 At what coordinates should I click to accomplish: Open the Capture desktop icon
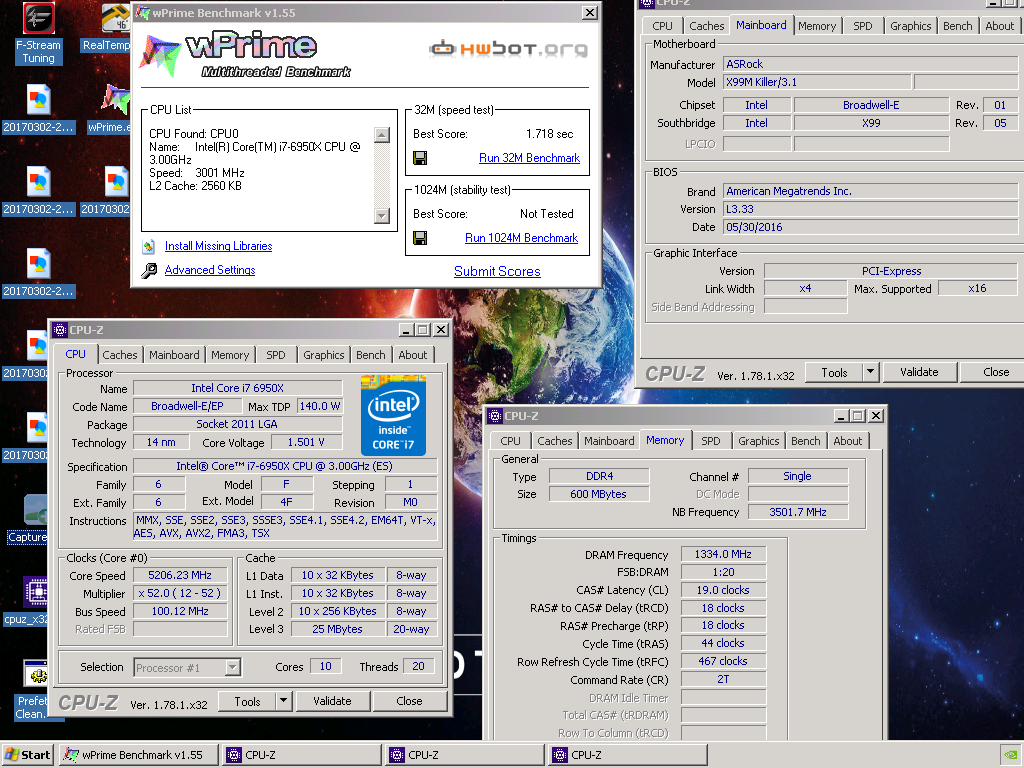(29, 519)
